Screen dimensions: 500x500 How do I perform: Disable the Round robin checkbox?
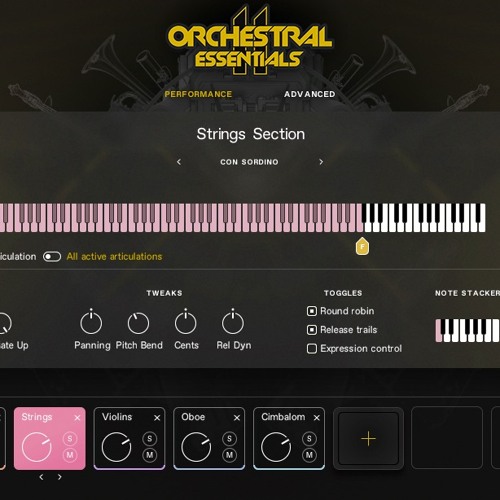point(312,311)
